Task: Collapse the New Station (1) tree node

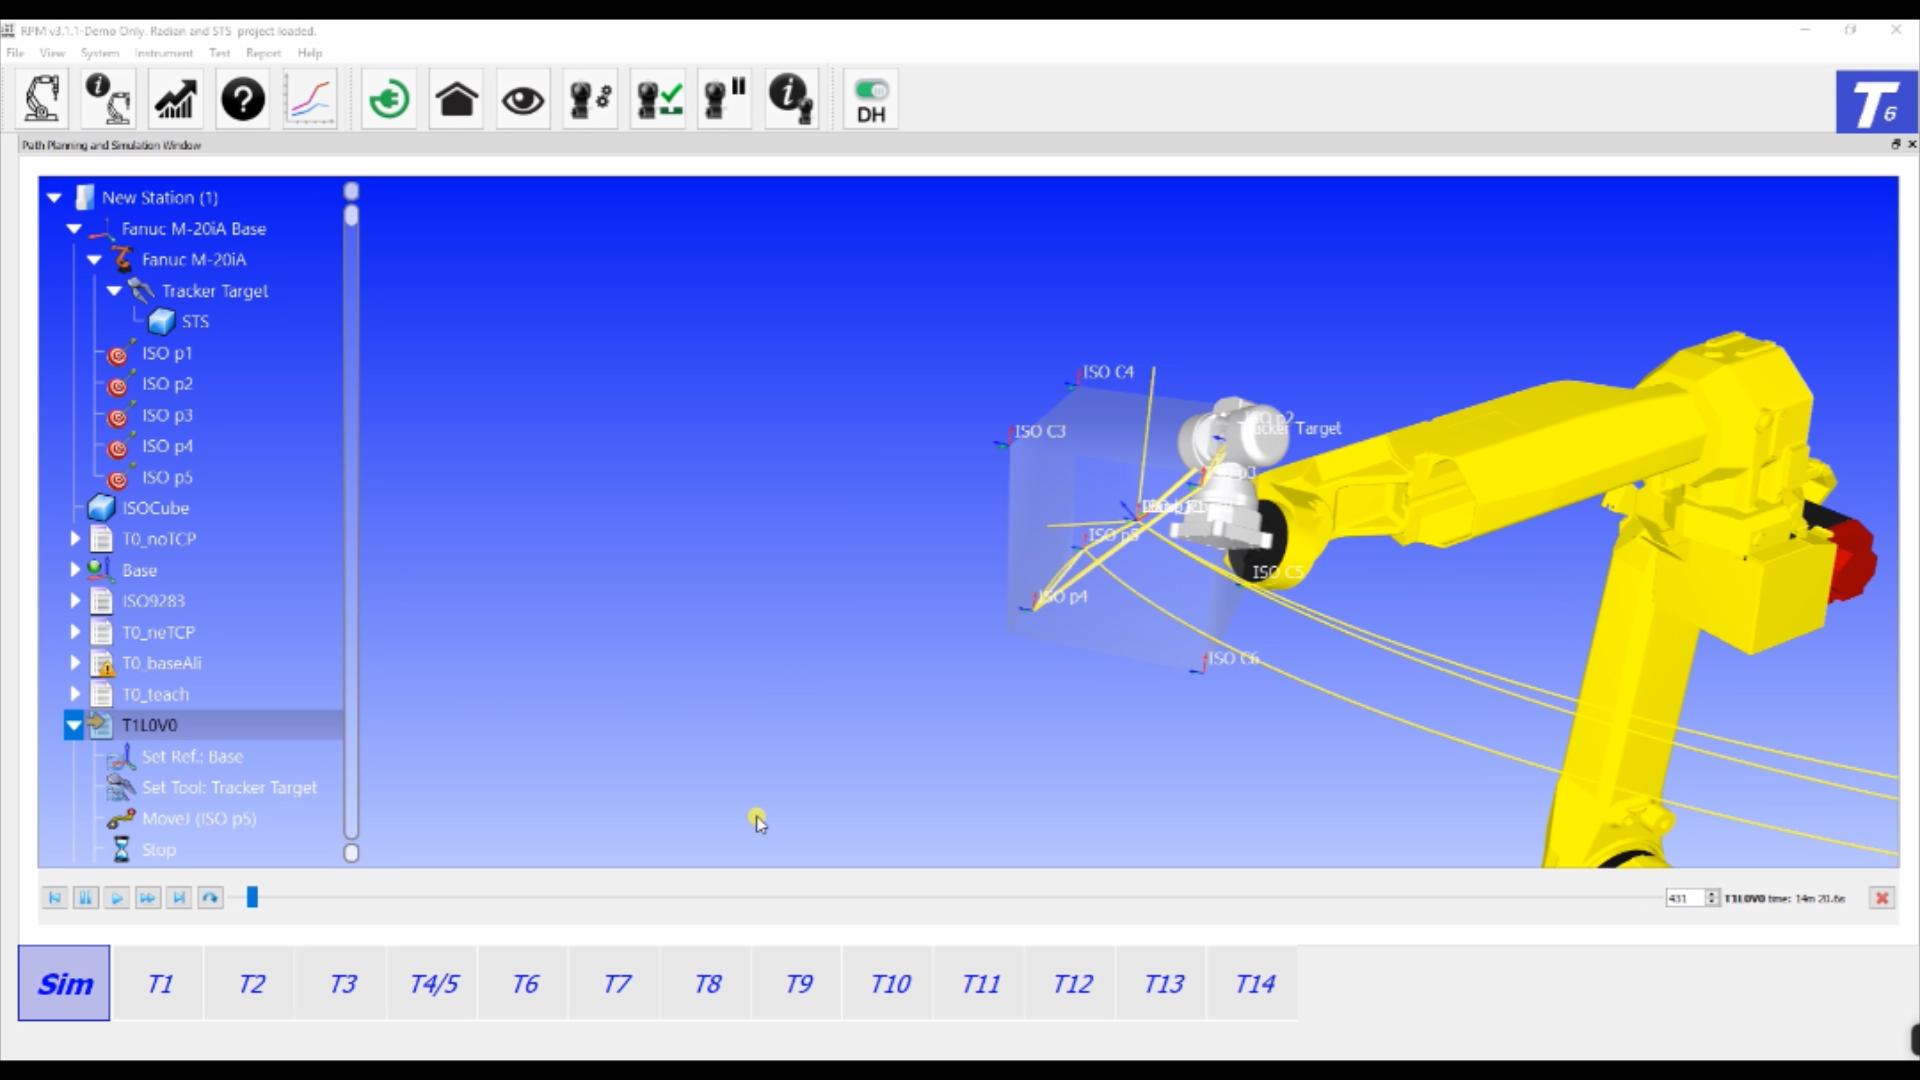Action: click(55, 198)
